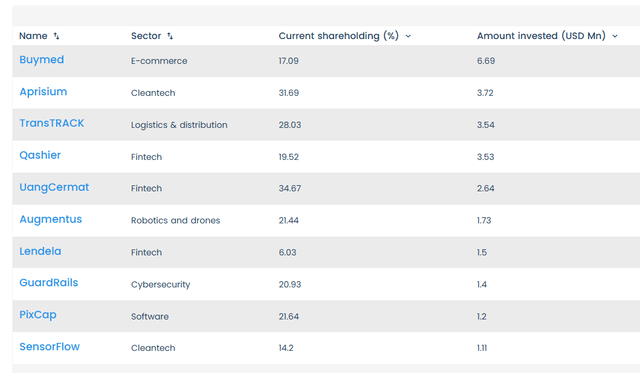Click the Sector column header
This screenshot has height=373, width=640.
(x=146, y=36)
